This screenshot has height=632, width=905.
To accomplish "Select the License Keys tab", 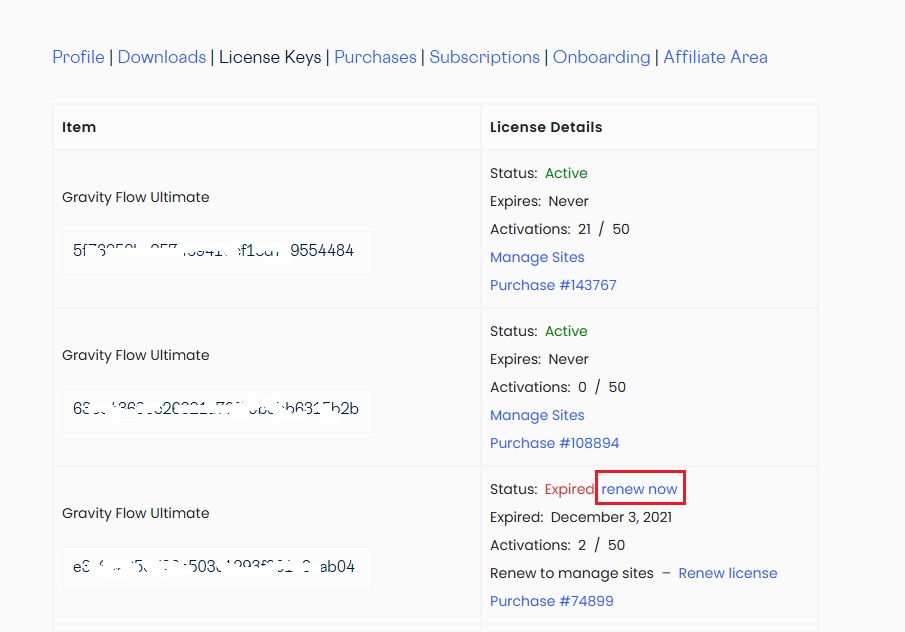I will click(x=270, y=57).
